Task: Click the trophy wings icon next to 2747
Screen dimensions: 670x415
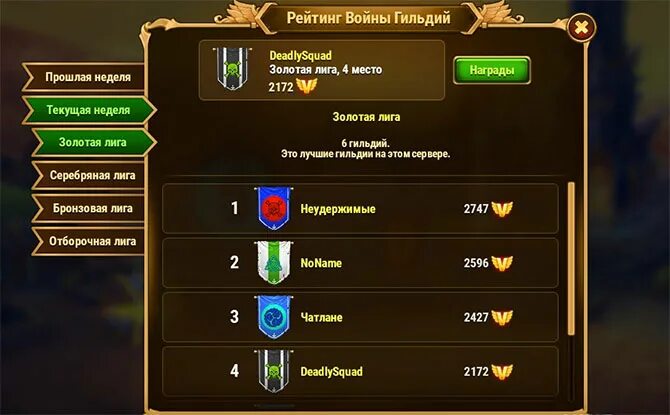Action: [x=502, y=209]
